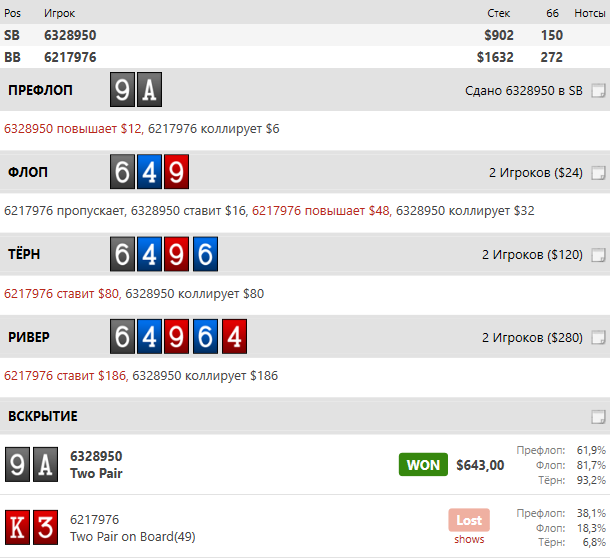Click '6328950 коллирует $186' action text
This screenshot has width=613, height=559.
click(x=205, y=376)
